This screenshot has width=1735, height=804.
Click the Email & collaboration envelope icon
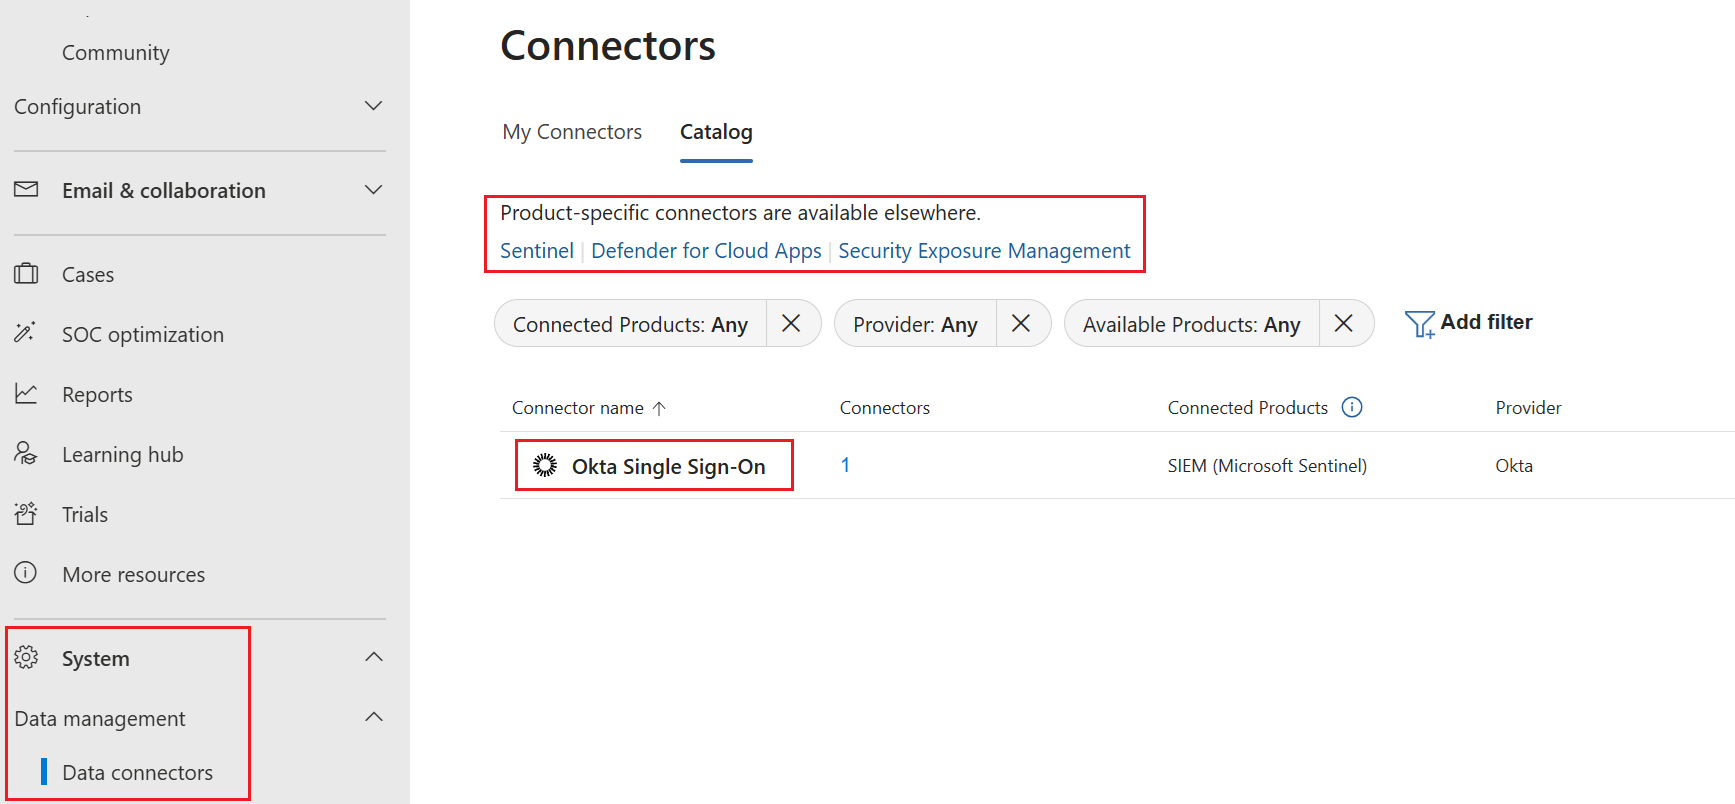pos(26,189)
